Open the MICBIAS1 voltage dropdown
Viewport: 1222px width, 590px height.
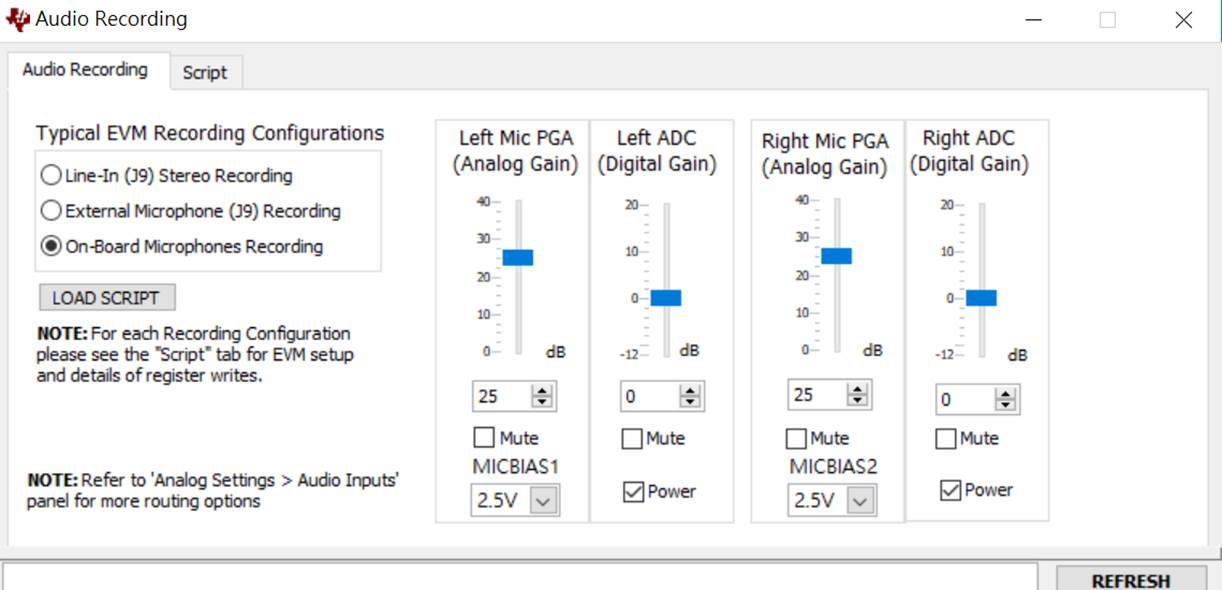[543, 501]
